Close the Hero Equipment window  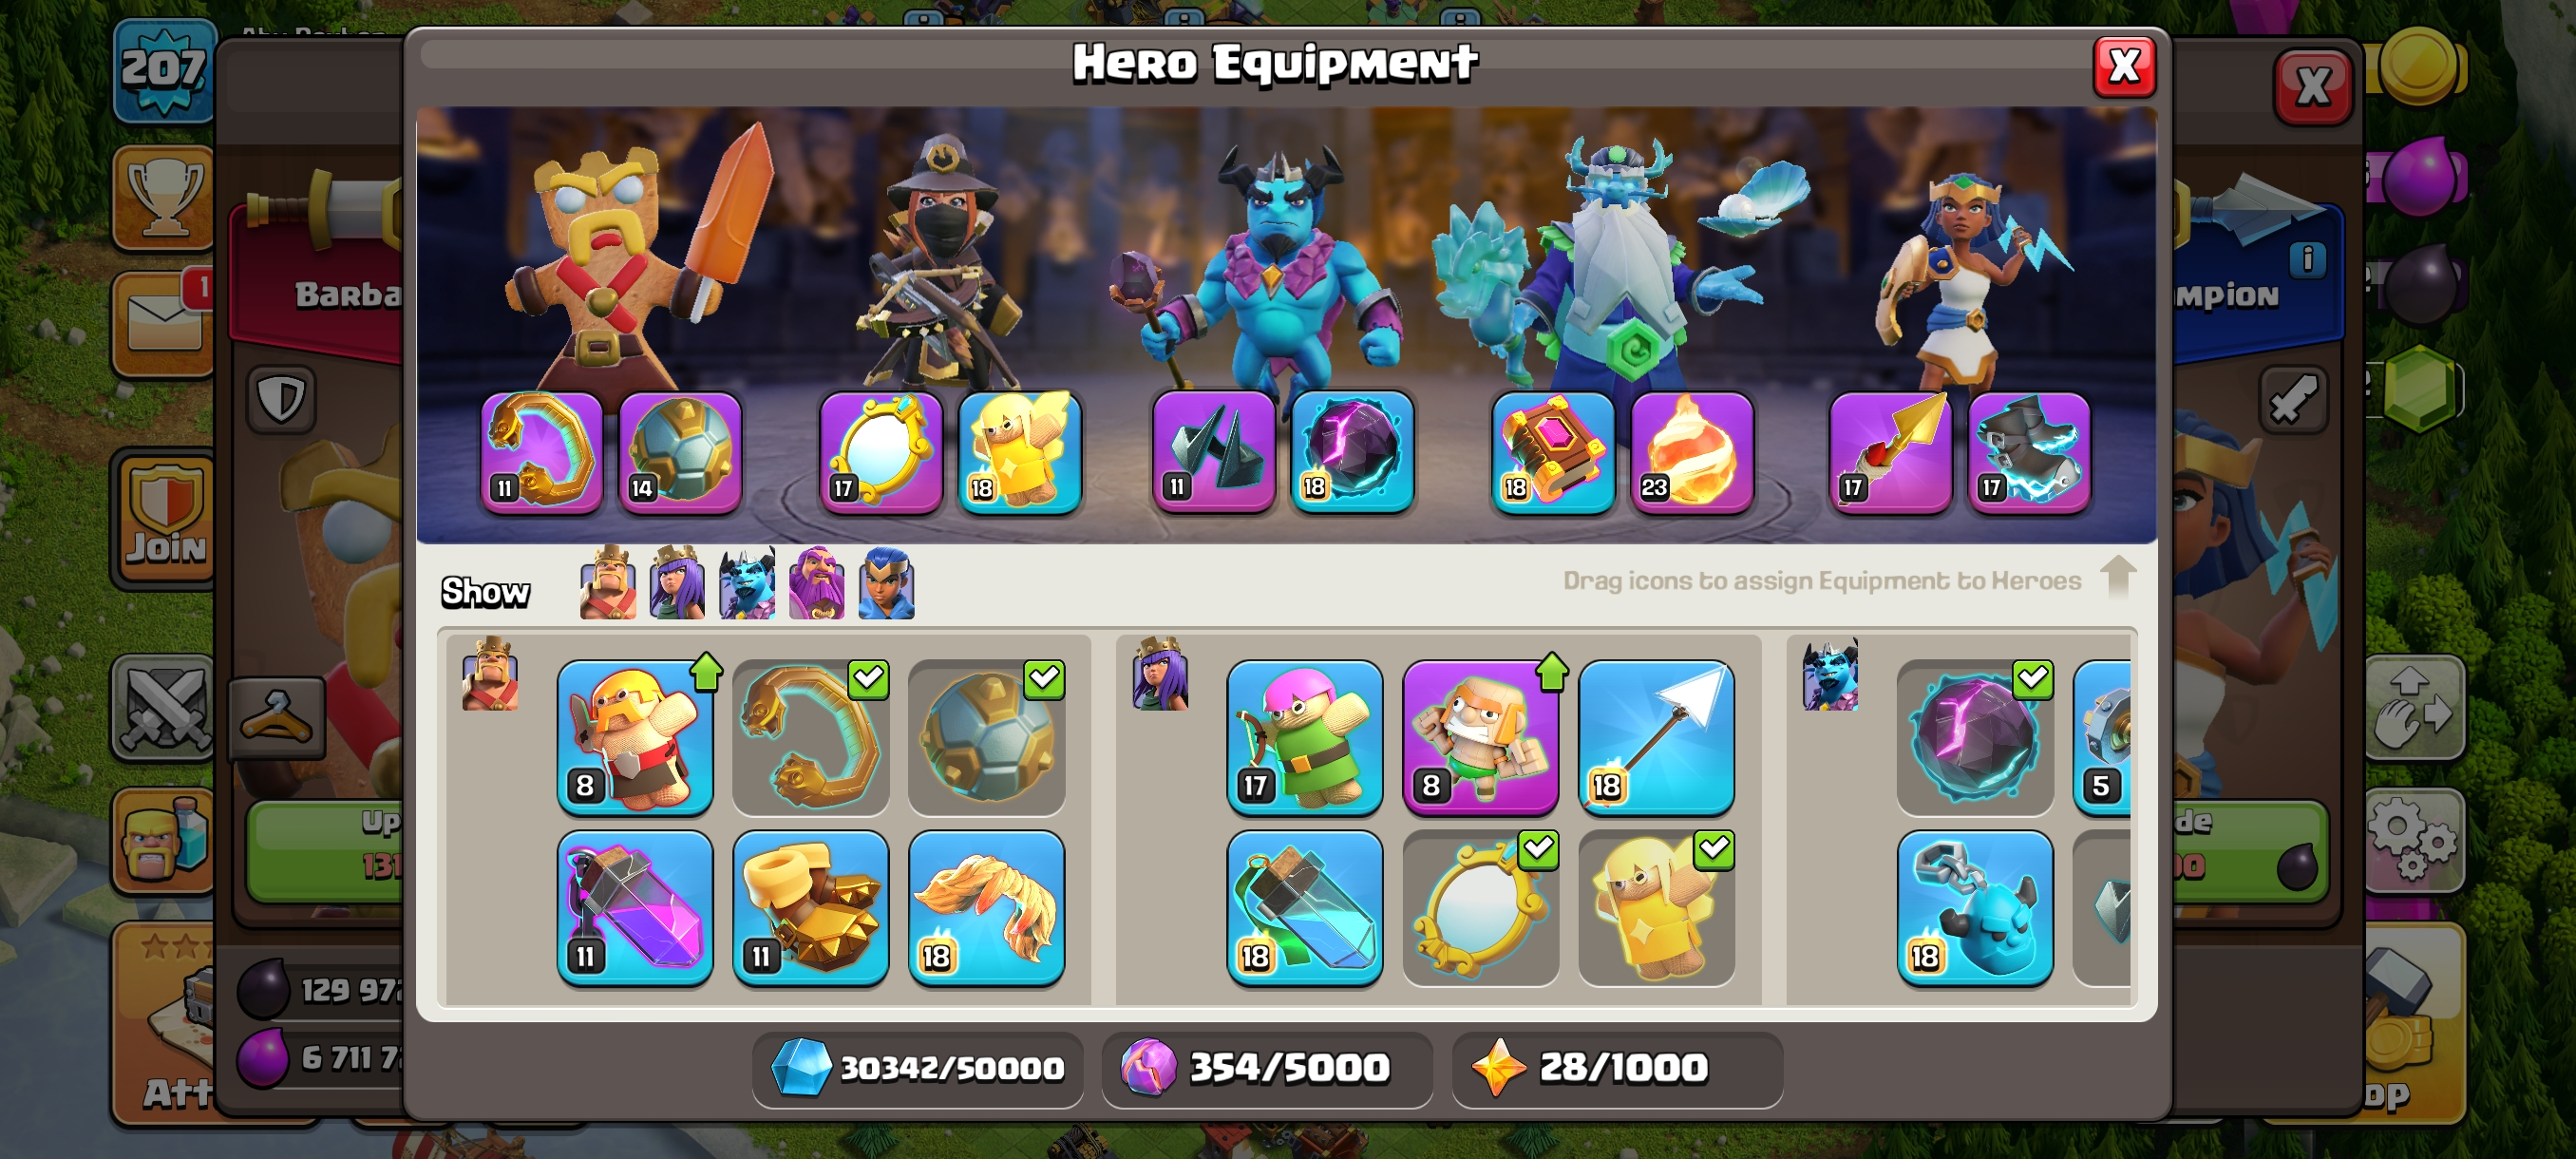click(2124, 67)
